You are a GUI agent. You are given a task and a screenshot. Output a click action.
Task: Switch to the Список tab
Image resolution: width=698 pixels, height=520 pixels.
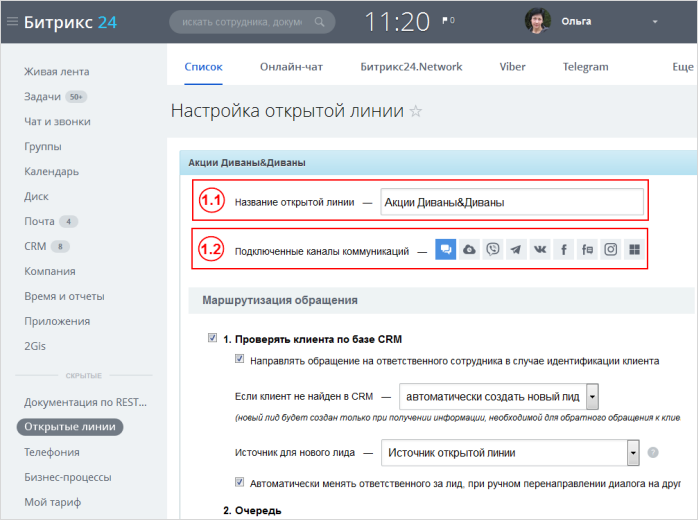(203, 67)
